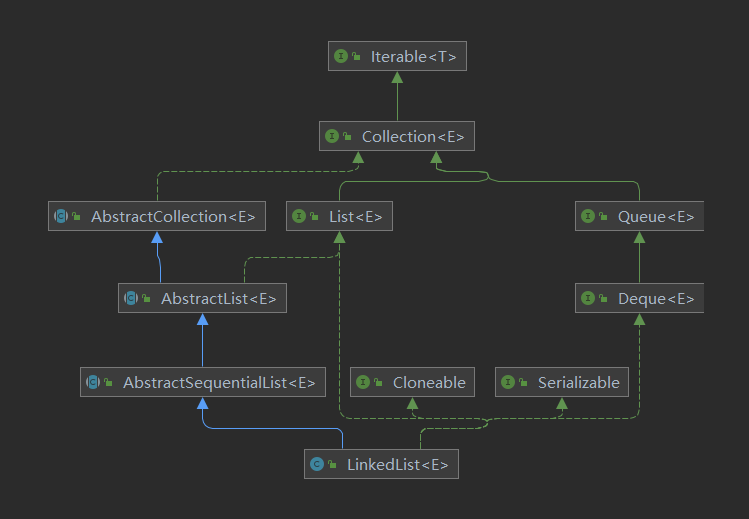Click the abstract class icon on AbstractList<E>
This screenshot has height=519, width=749.
point(131,298)
